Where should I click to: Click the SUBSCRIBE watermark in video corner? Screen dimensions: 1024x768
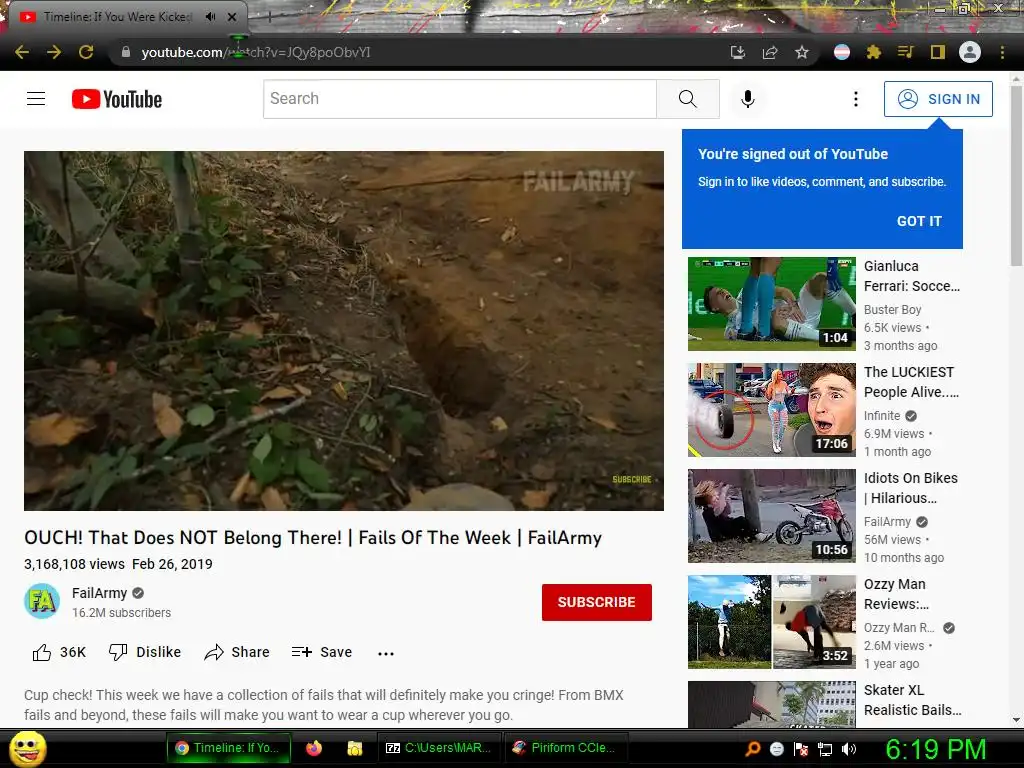(633, 479)
